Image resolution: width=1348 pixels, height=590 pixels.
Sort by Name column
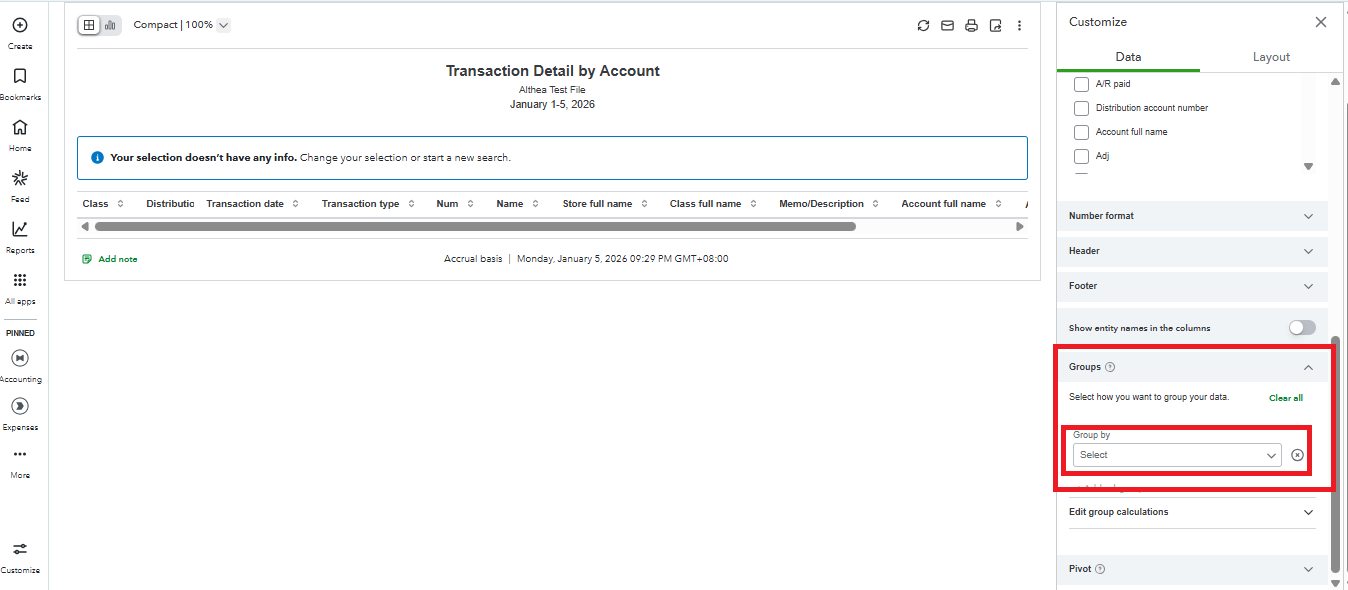535,204
